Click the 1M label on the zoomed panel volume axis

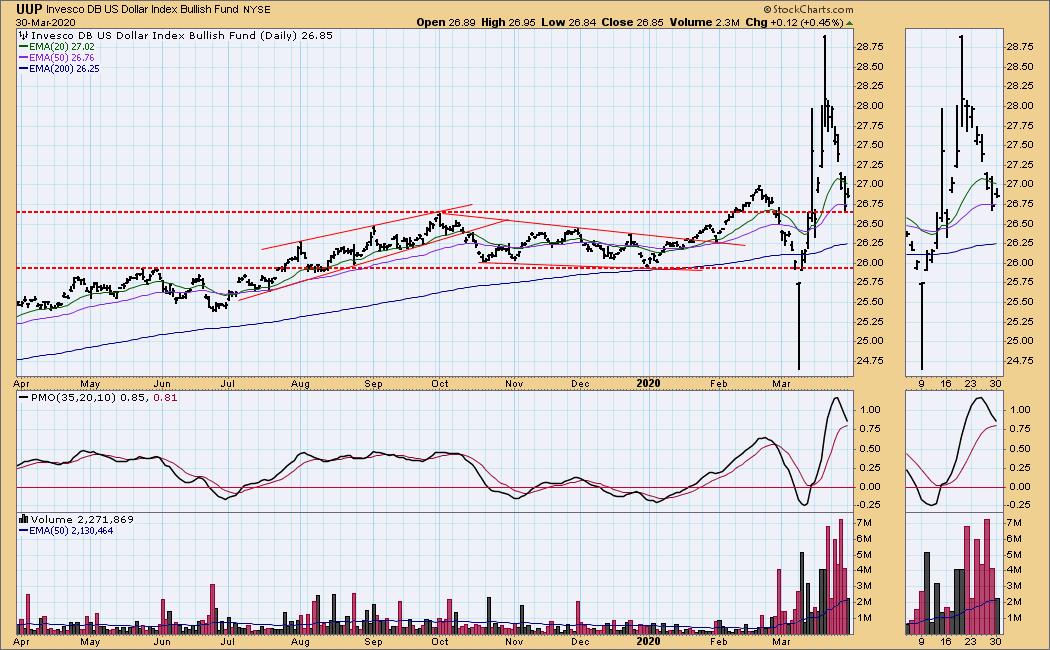click(x=1013, y=617)
